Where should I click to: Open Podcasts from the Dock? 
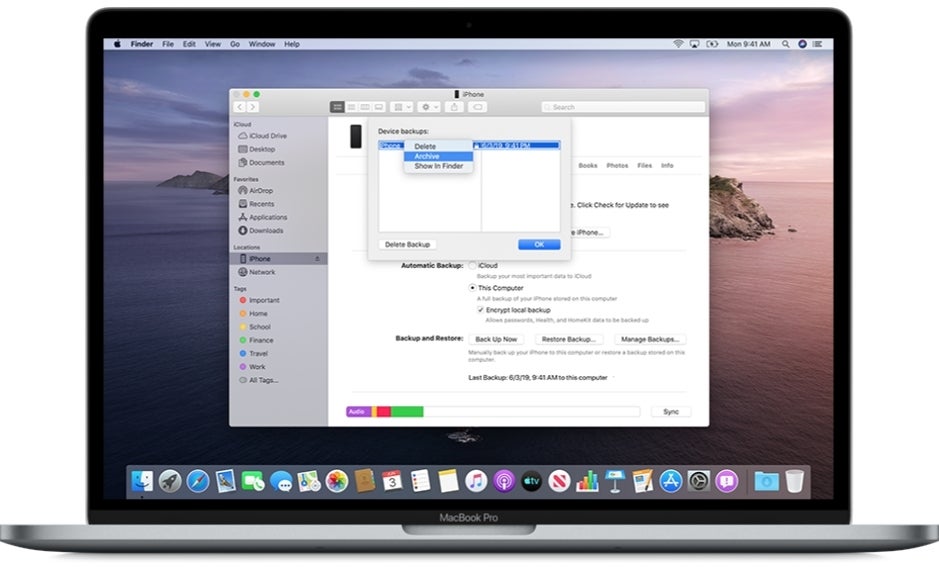(x=504, y=481)
